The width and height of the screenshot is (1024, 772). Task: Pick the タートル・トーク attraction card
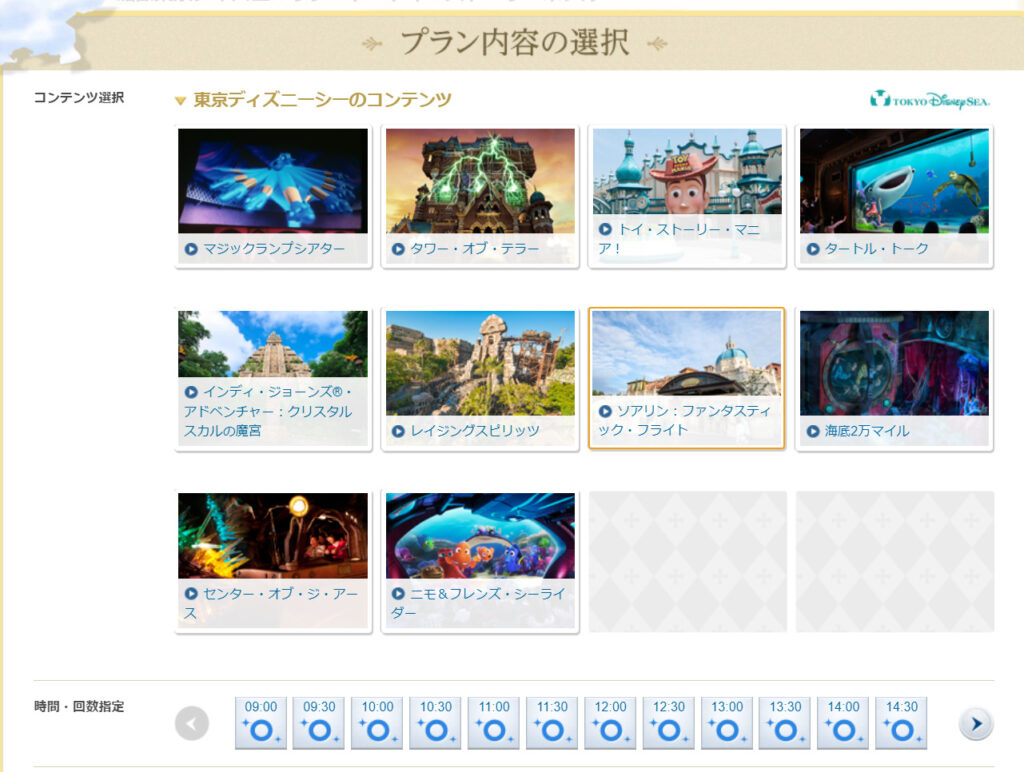coord(894,197)
